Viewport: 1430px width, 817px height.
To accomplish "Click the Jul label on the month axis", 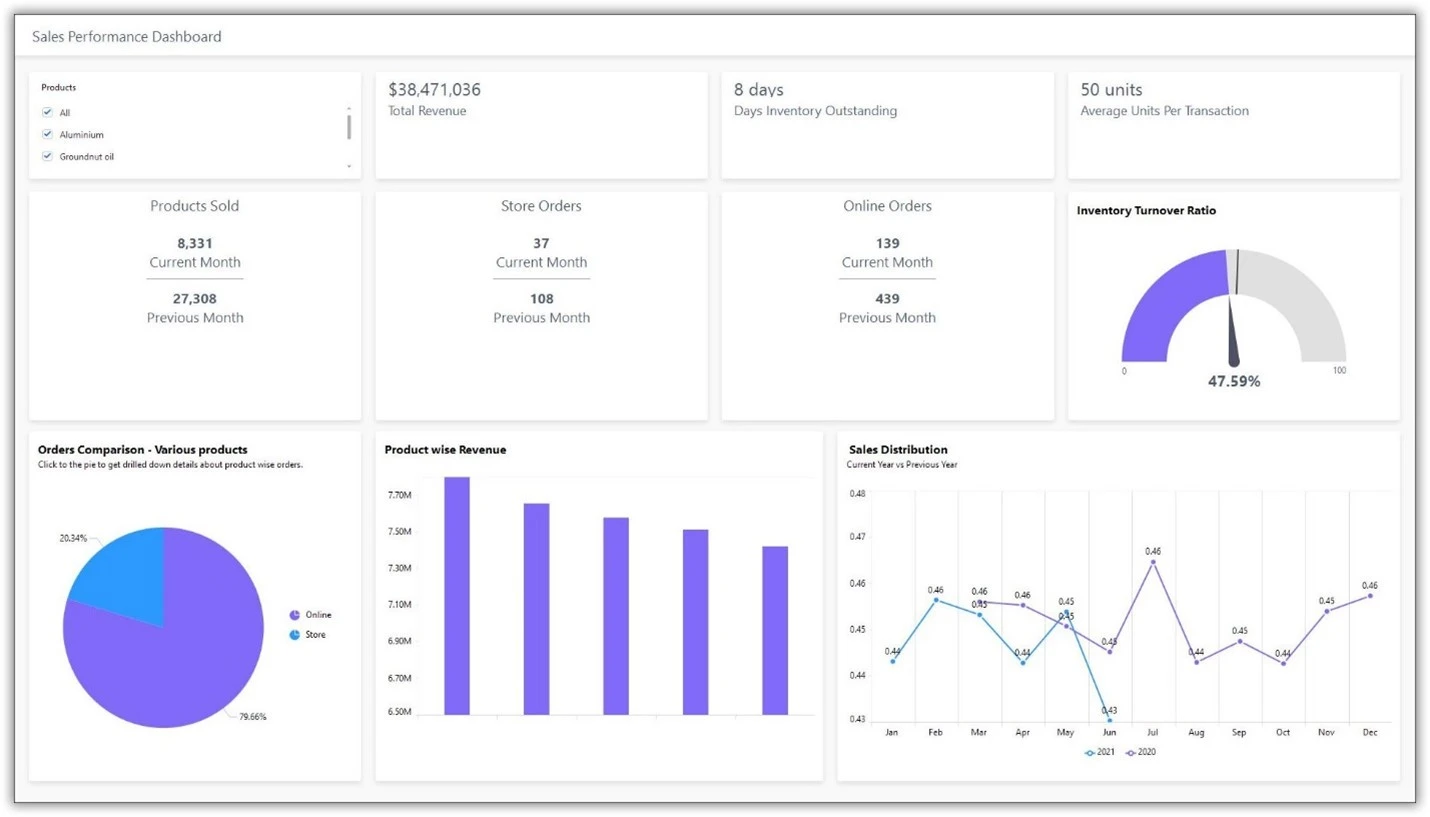I will 1153,733.
